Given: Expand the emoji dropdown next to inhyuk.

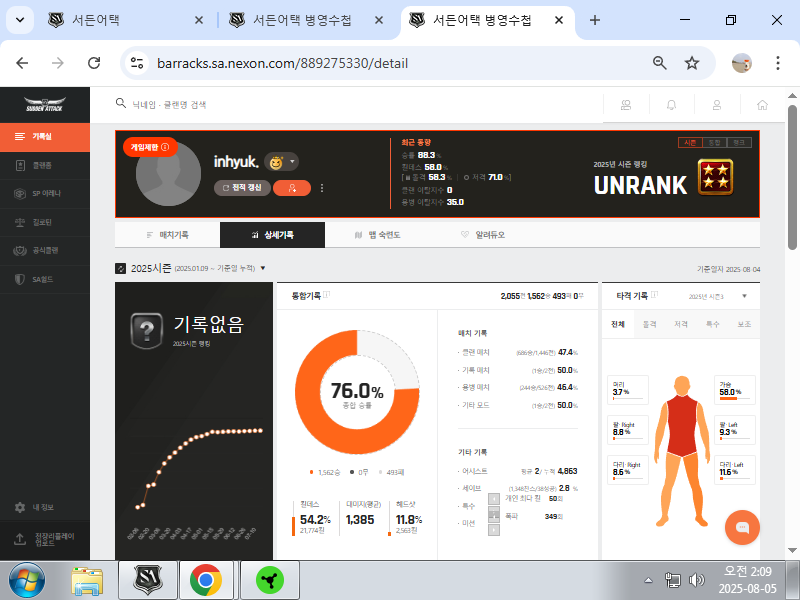Looking at the screenshot, I should 293,162.
